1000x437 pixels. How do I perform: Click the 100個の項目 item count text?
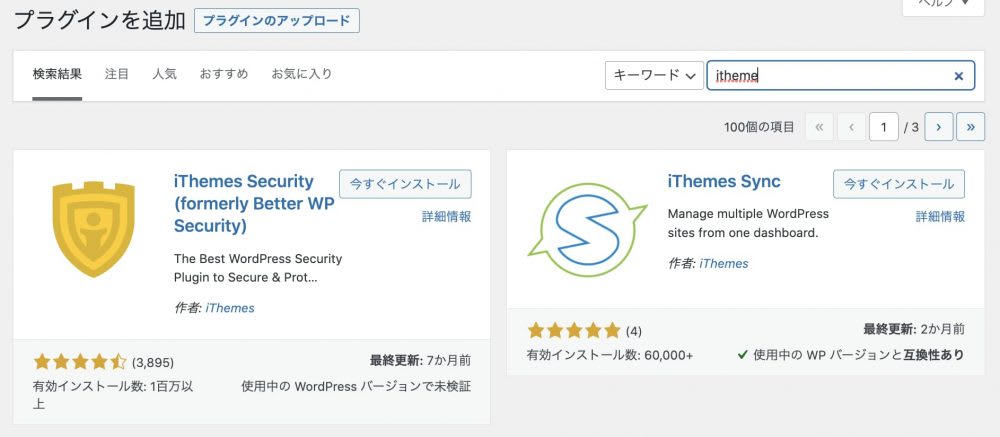click(759, 127)
